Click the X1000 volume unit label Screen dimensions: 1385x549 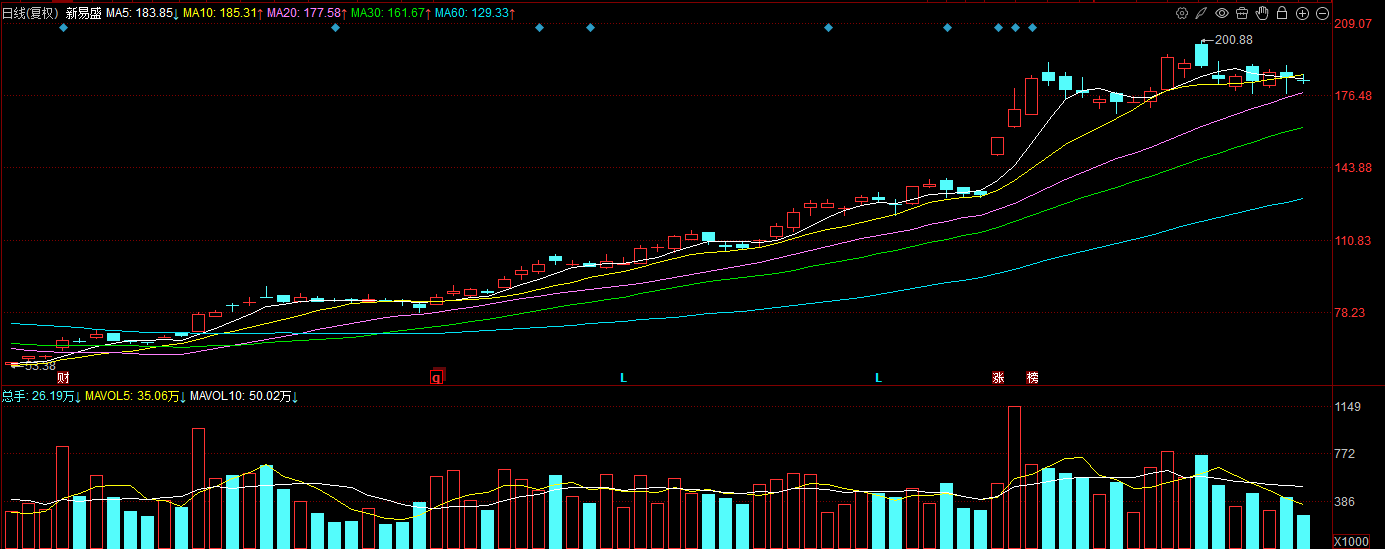click(1351, 542)
